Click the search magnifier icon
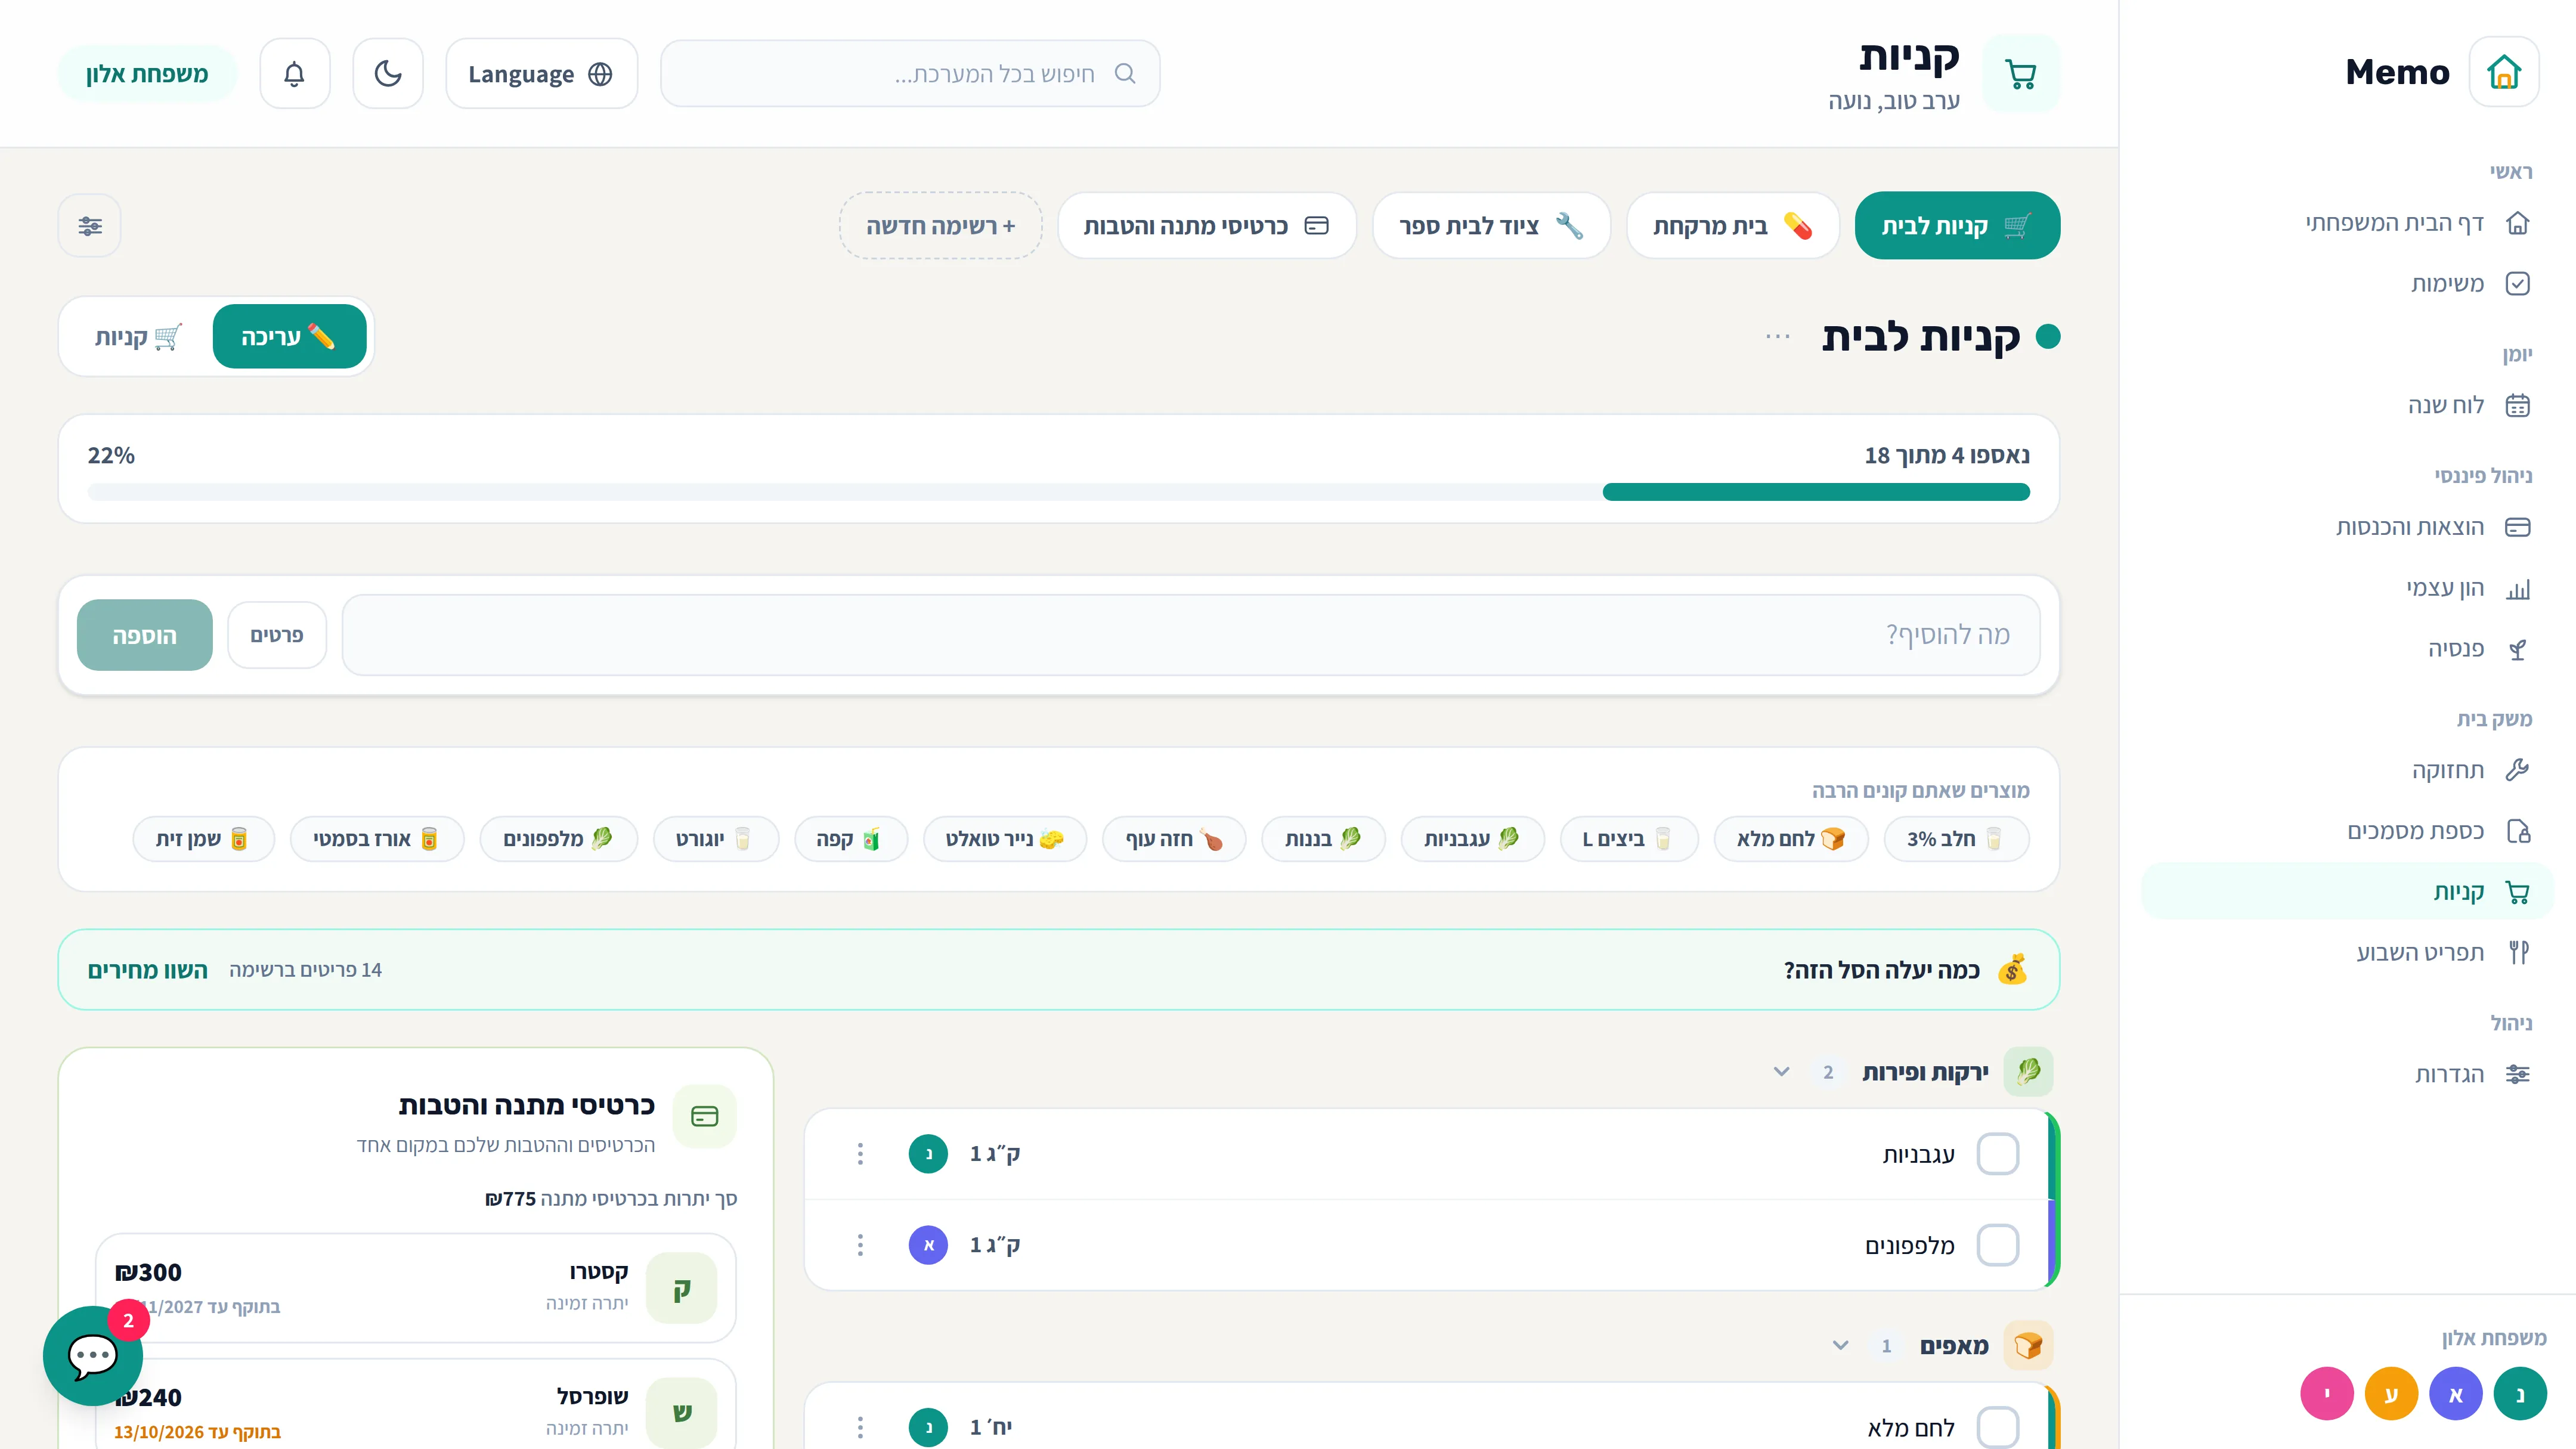The height and width of the screenshot is (1449, 2576). coord(1125,74)
